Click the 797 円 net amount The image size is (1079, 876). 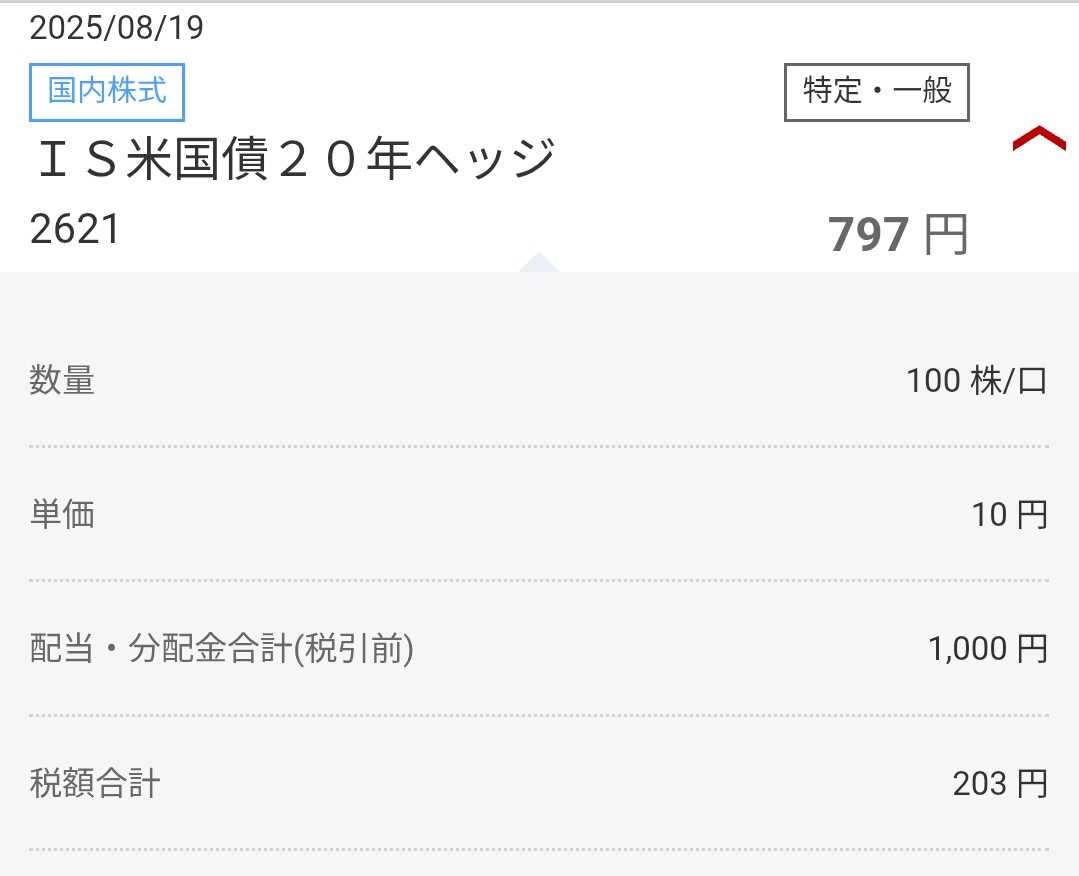(897, 236)
